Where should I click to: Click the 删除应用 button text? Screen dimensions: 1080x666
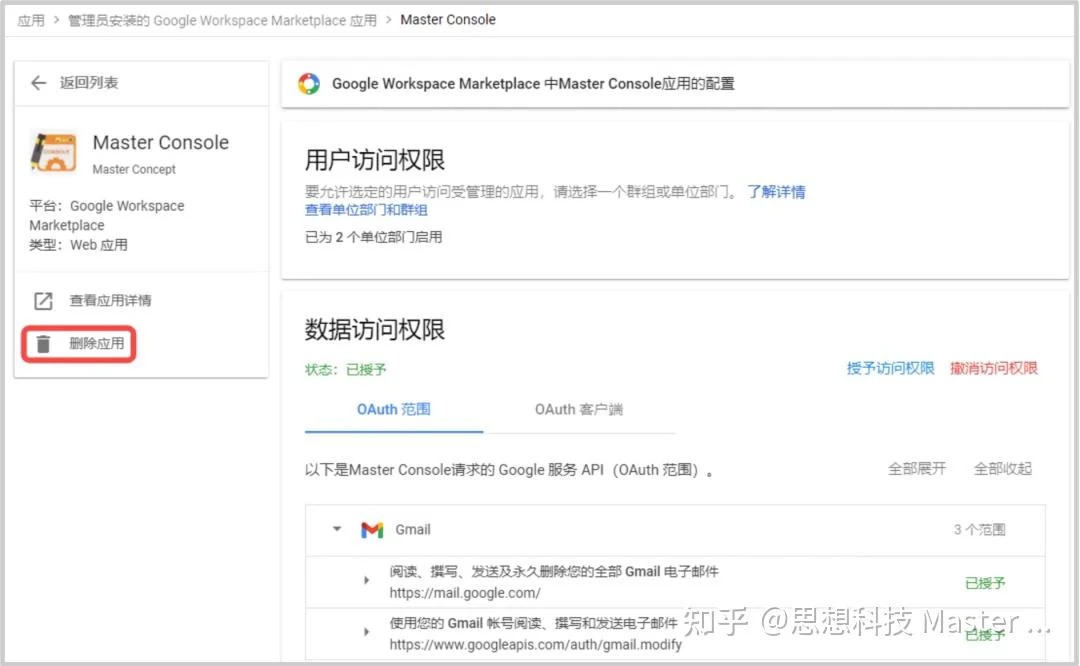click(96, 343)
